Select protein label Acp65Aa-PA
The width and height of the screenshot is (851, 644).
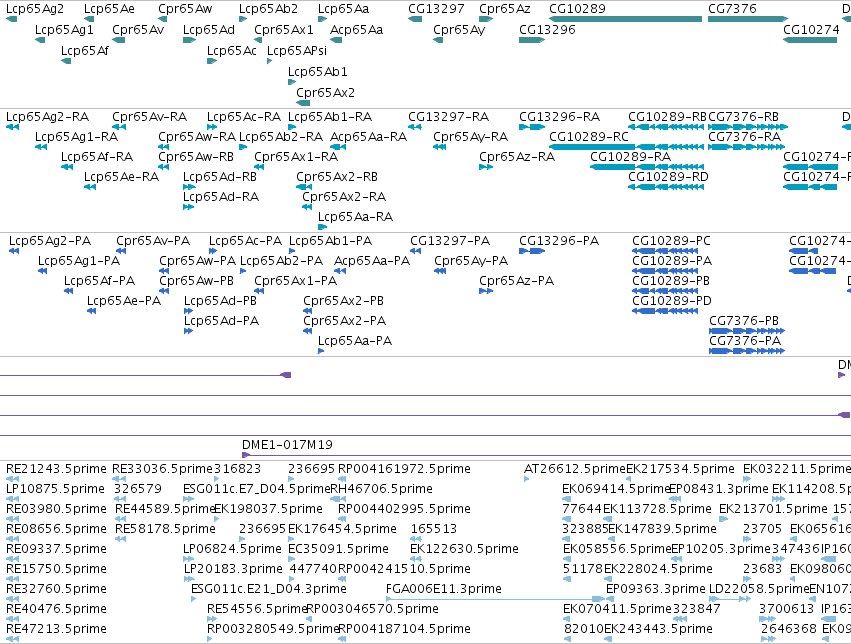coord(372,261)
